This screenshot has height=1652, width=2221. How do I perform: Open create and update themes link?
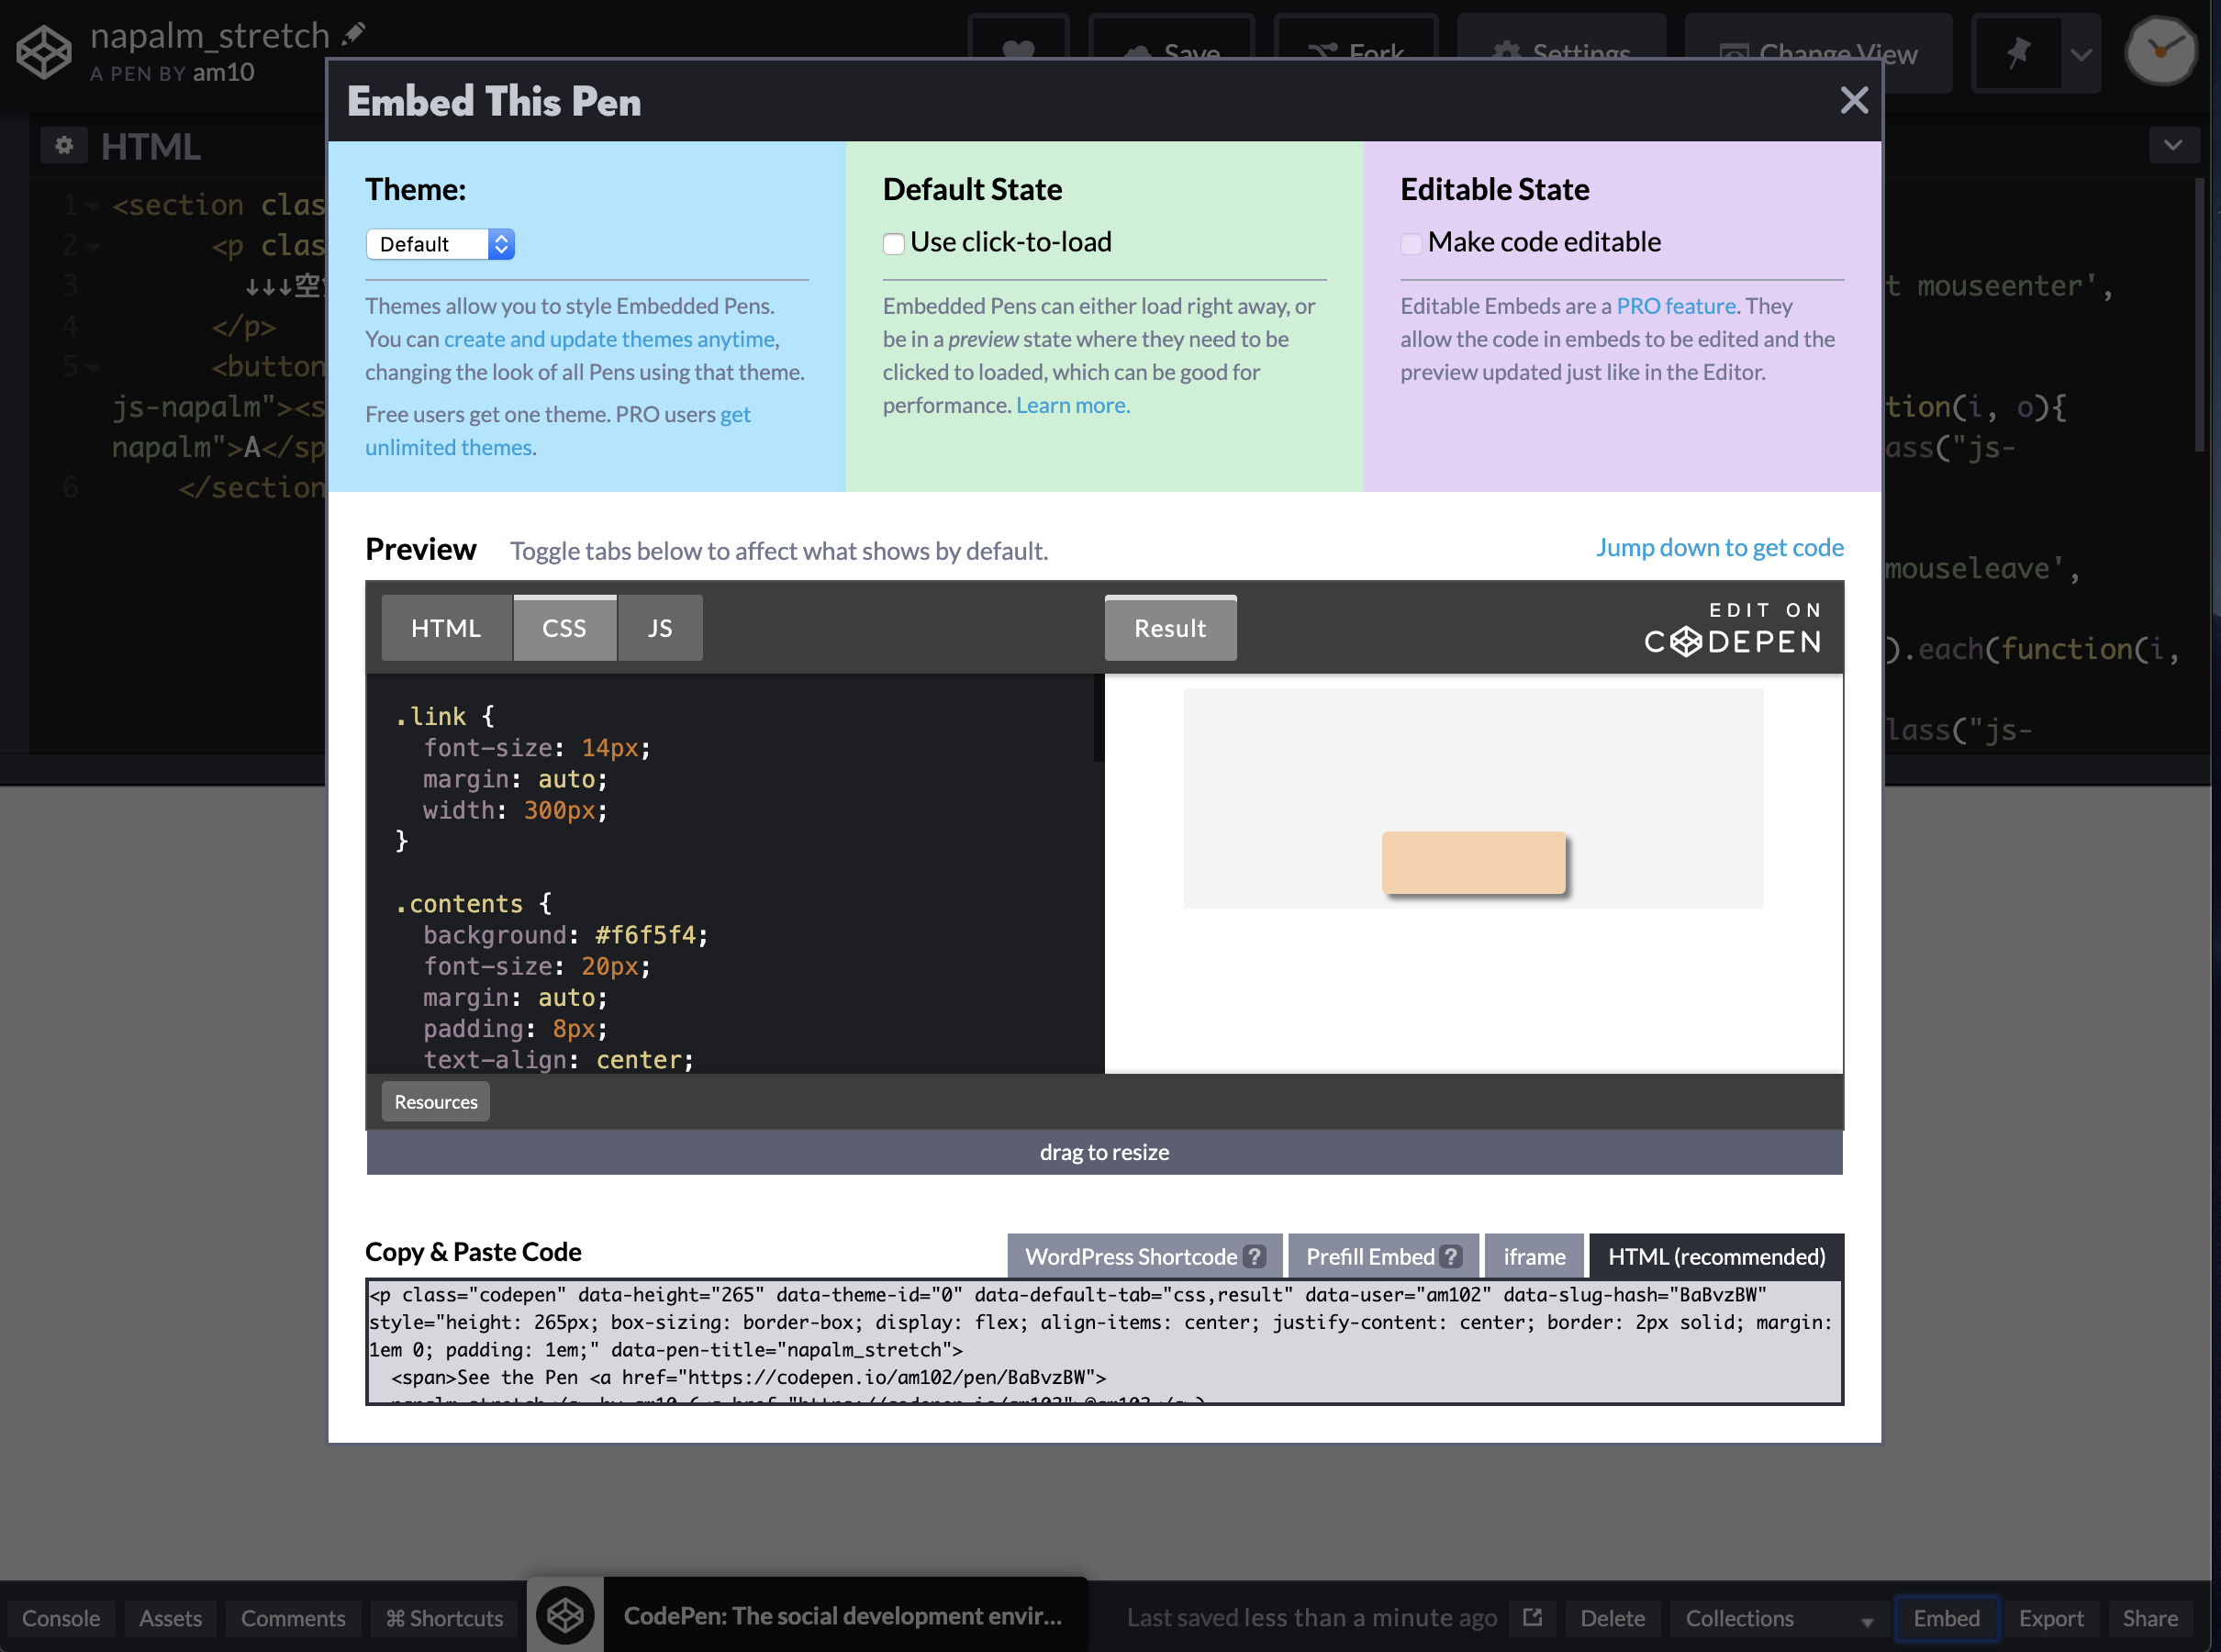[609, 339]
